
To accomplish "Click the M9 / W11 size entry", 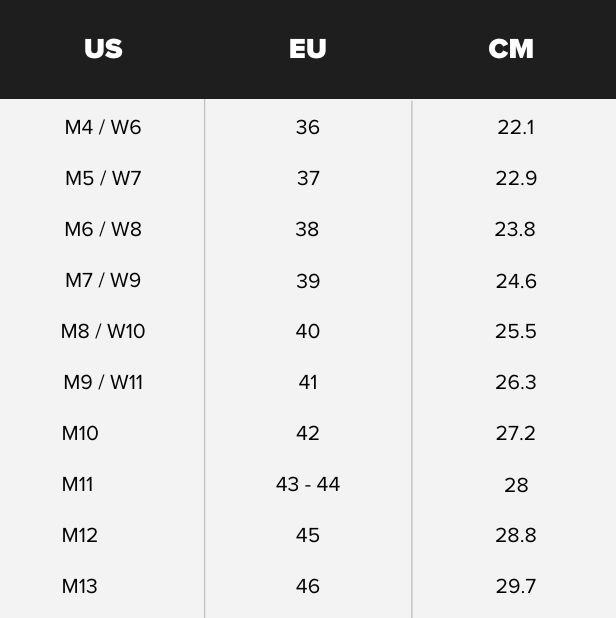I will 103,382.
